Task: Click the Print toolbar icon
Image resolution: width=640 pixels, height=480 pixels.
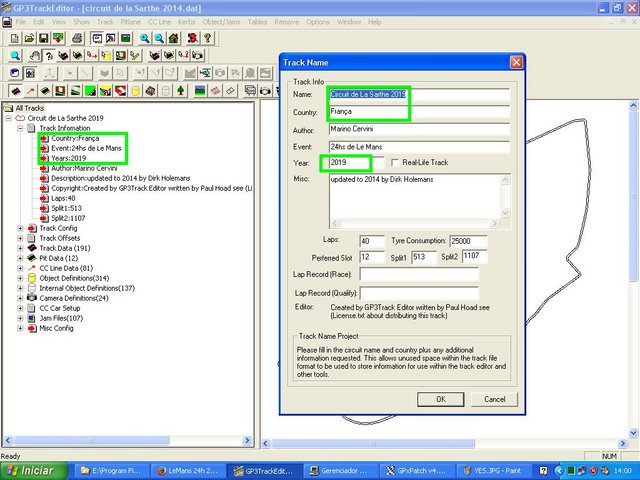Action: click(77, 38)
